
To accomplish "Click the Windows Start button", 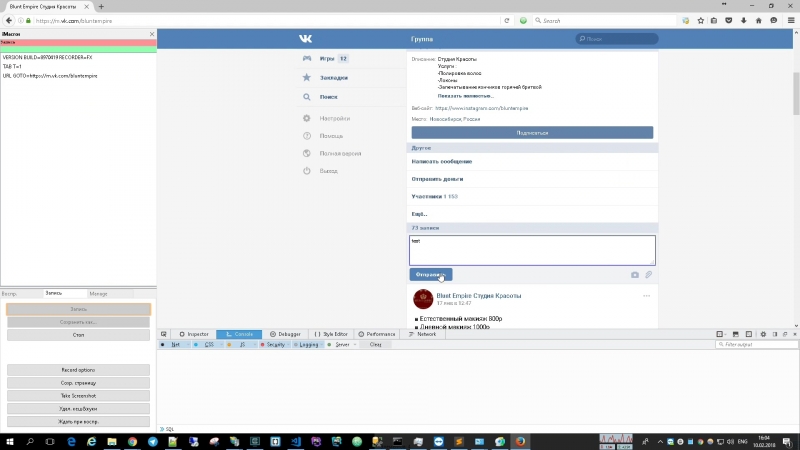I will pyautogui.click(x=10, y=441).
